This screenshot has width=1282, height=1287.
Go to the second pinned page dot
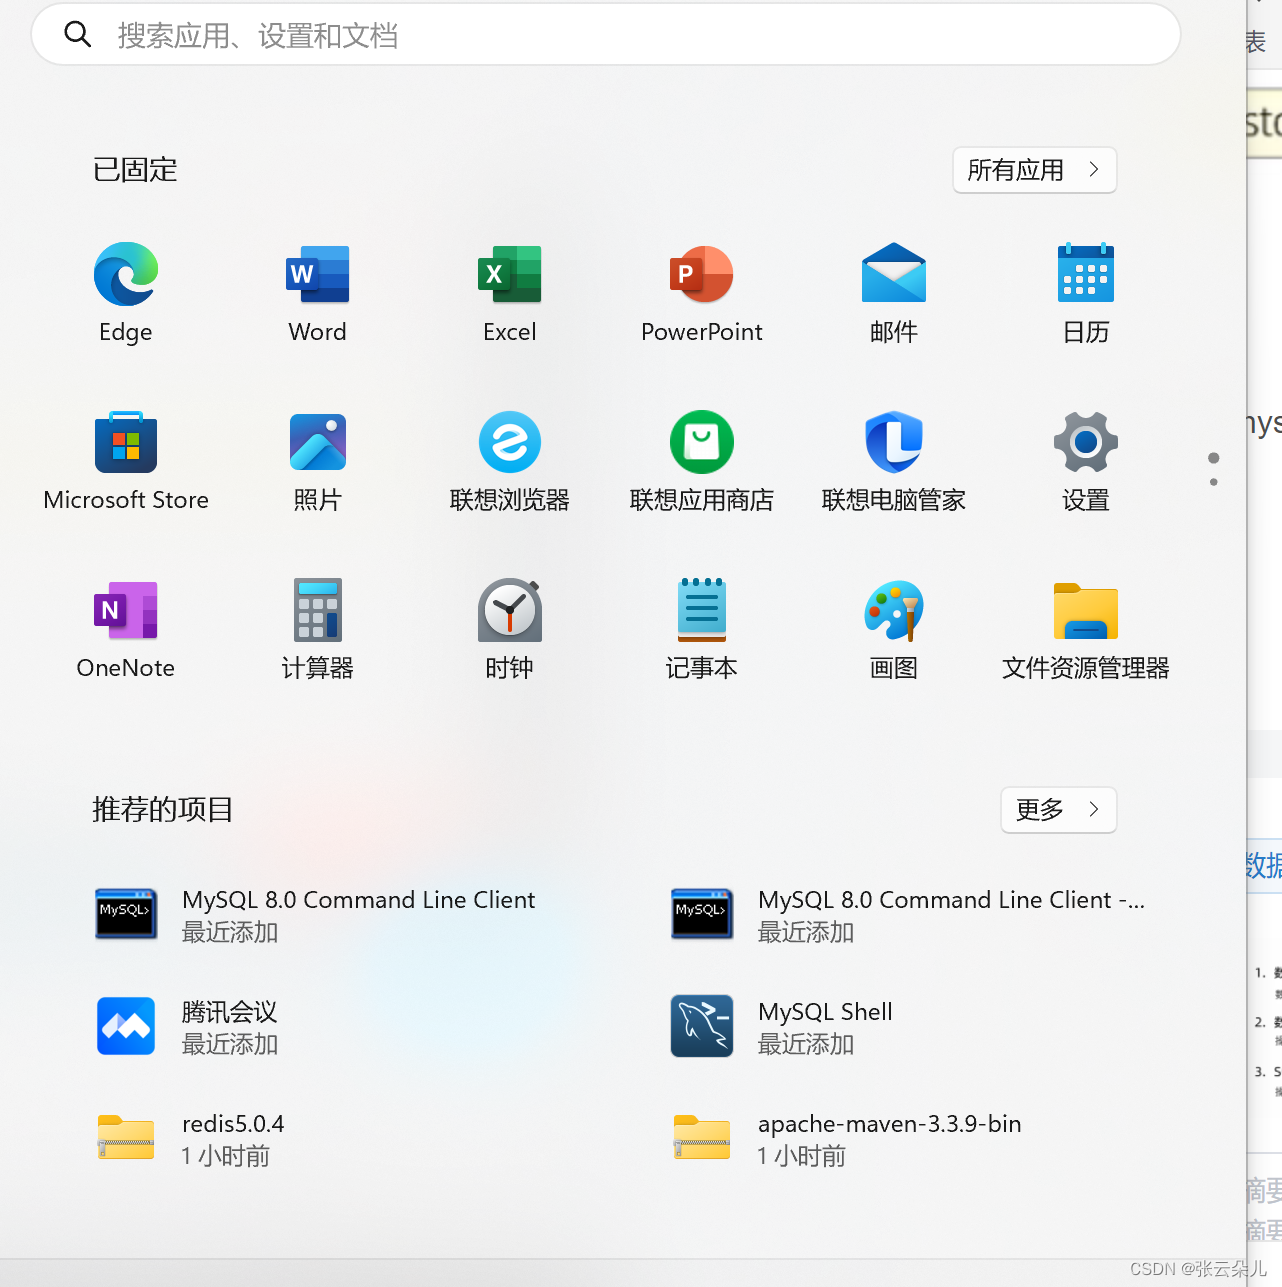coord(1214,482)
